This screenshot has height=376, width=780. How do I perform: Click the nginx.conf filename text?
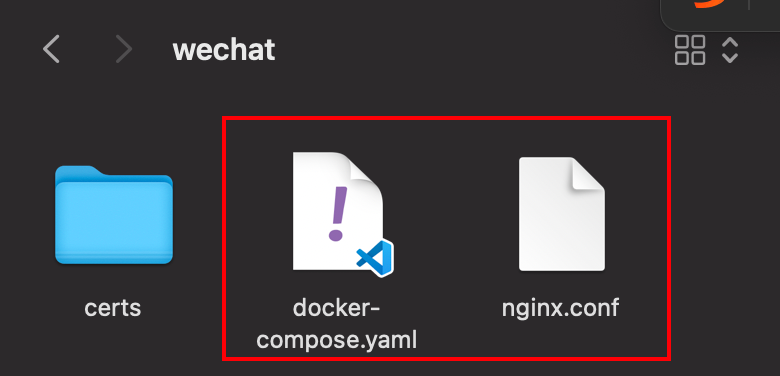click(561, 308)
